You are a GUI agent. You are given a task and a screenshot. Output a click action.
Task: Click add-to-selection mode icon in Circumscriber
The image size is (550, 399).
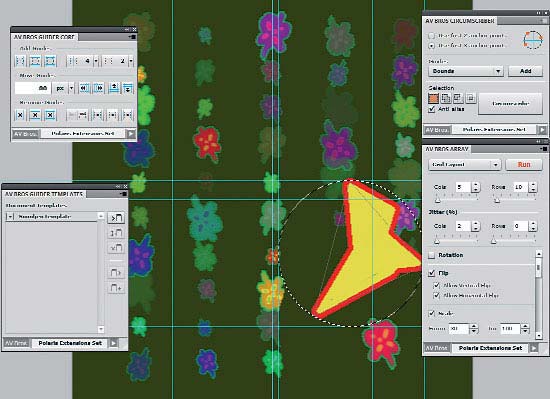446,99
